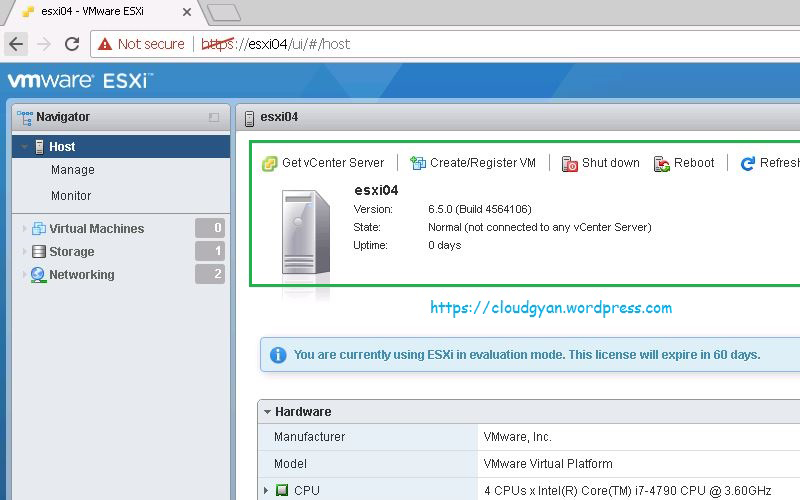Click the browser reload button
The width and height of the screenshot is (800, 500).
pyautogui.click(x=72, y=44)
